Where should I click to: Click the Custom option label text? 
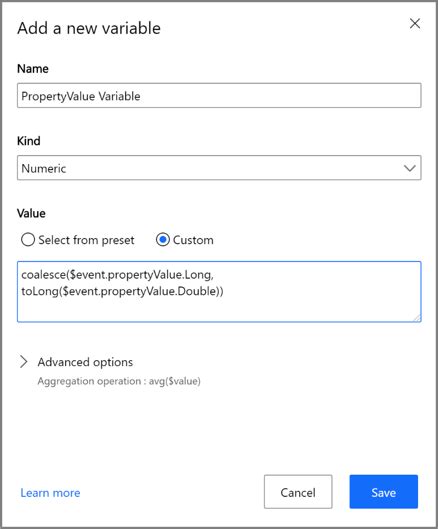(193, 240)
